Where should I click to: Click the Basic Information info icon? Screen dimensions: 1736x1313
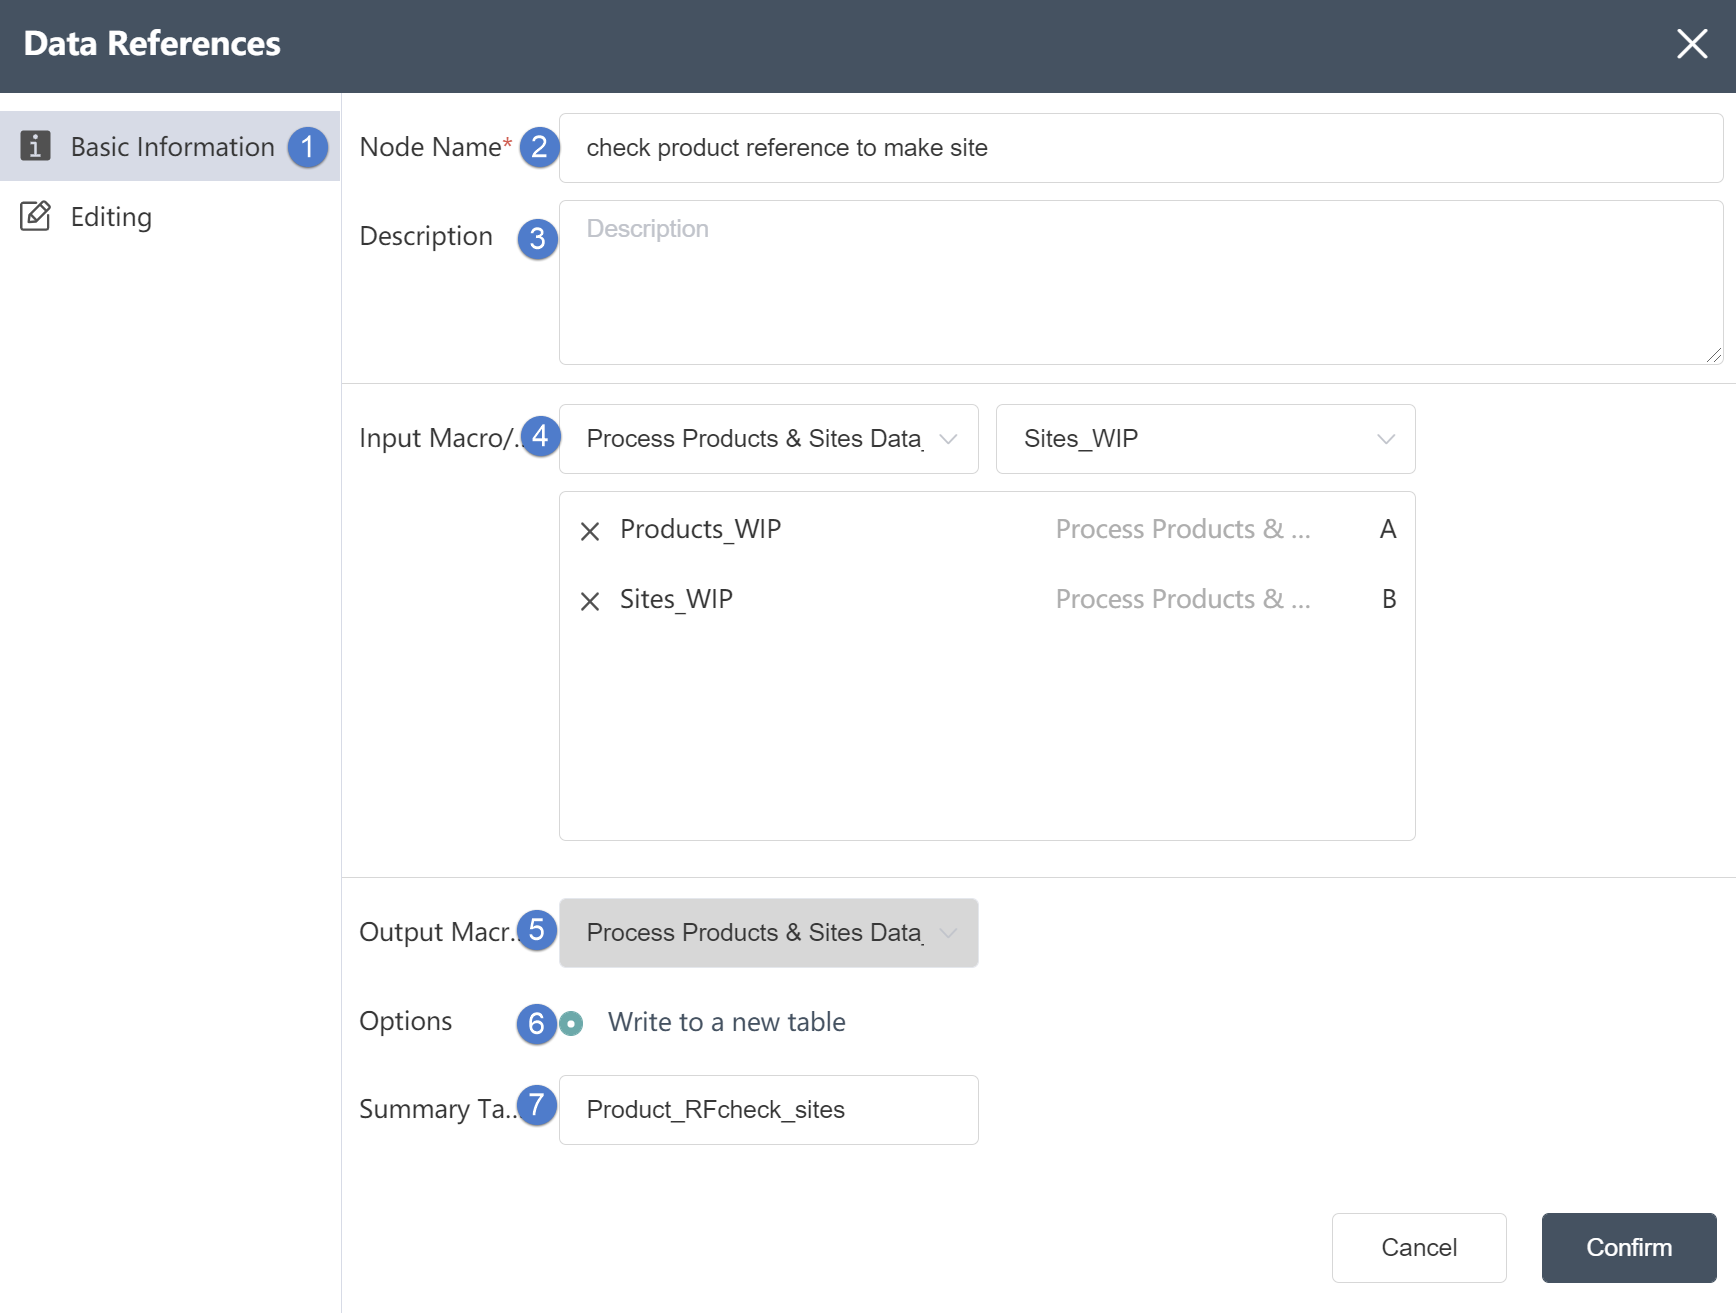(35, 146)
